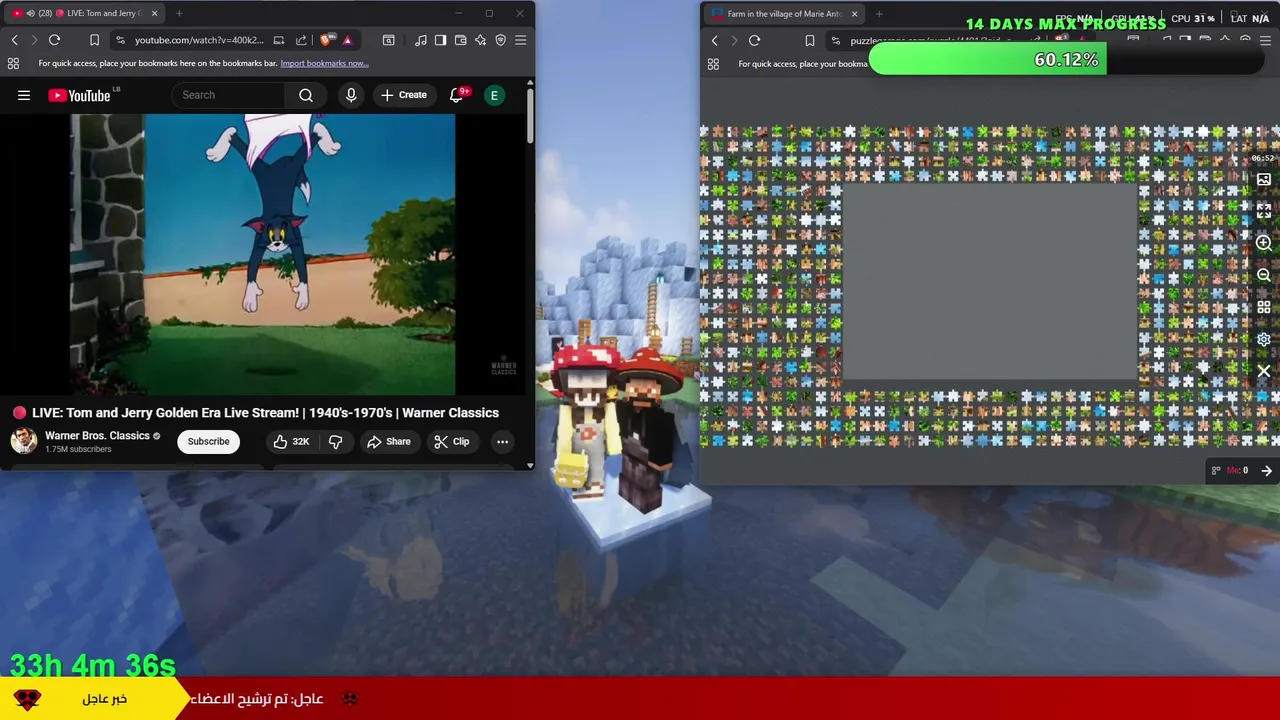Arrange puzzle pieces with grid icon
The width and height of the screenshot is (1280, 720).
tap(1264, 307)
